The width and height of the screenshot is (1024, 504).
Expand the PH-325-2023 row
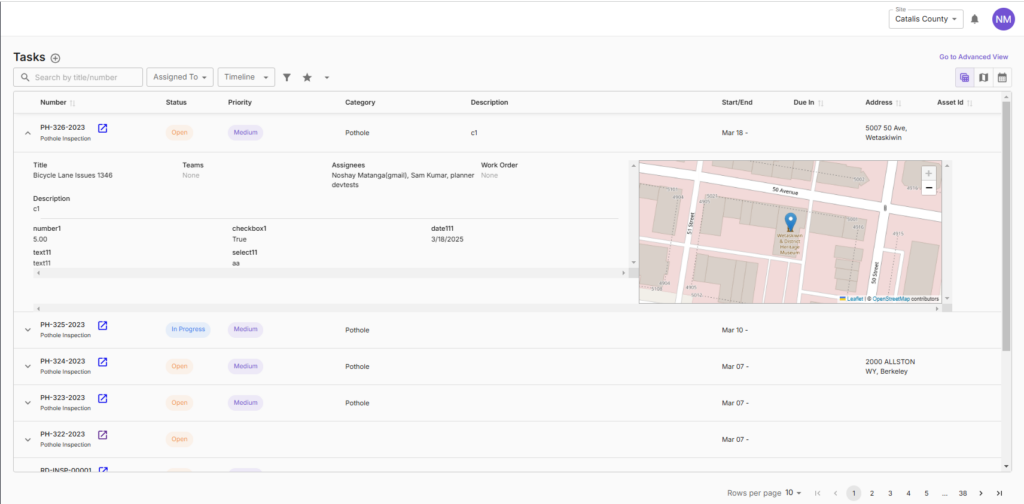tap(27, 329)
